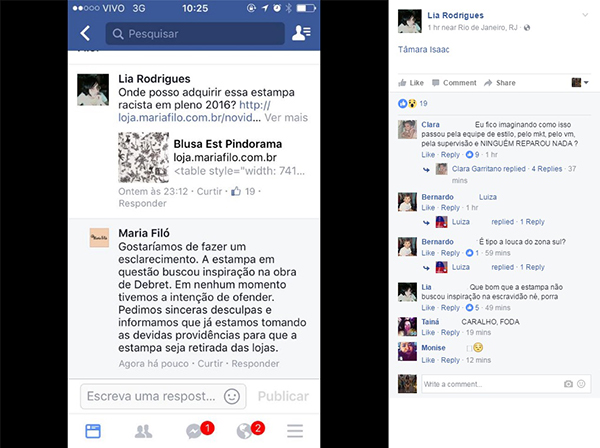The width and height of the screenshot is (600, 448).
Task: Click the Share button on the post
Action: pyautogui.click(x=500, y=83)
